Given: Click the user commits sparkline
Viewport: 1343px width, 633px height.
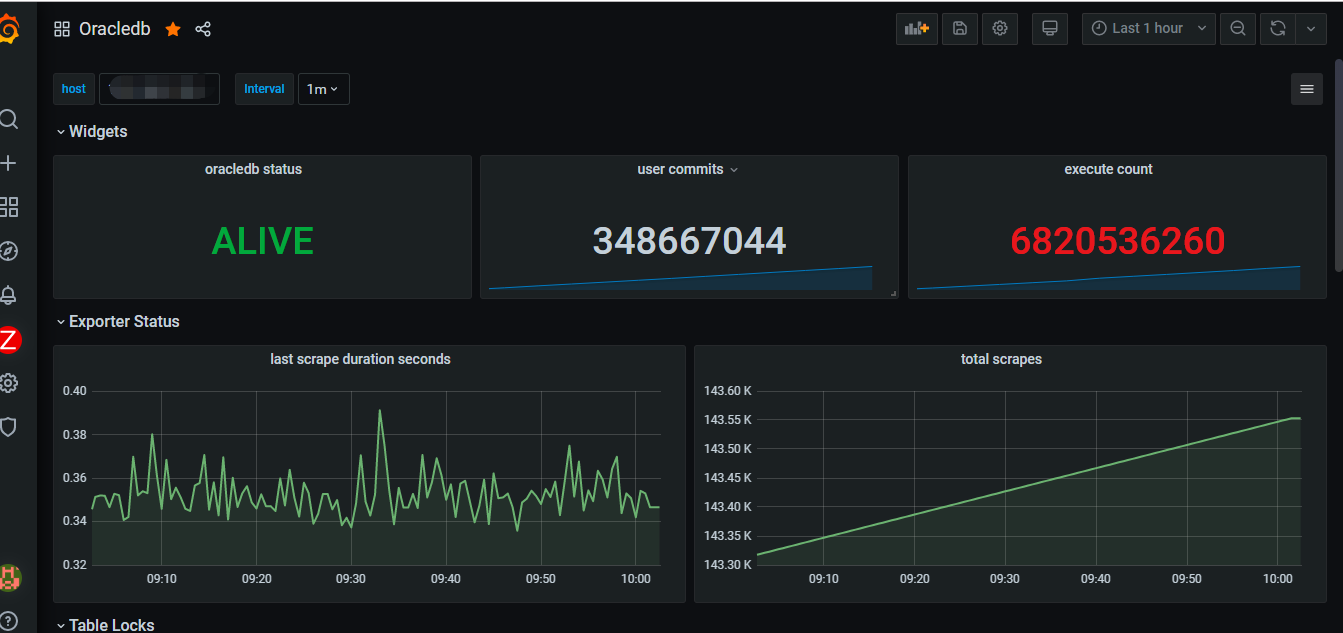Looking at the screenshot, I should click(x=681, y=279).
